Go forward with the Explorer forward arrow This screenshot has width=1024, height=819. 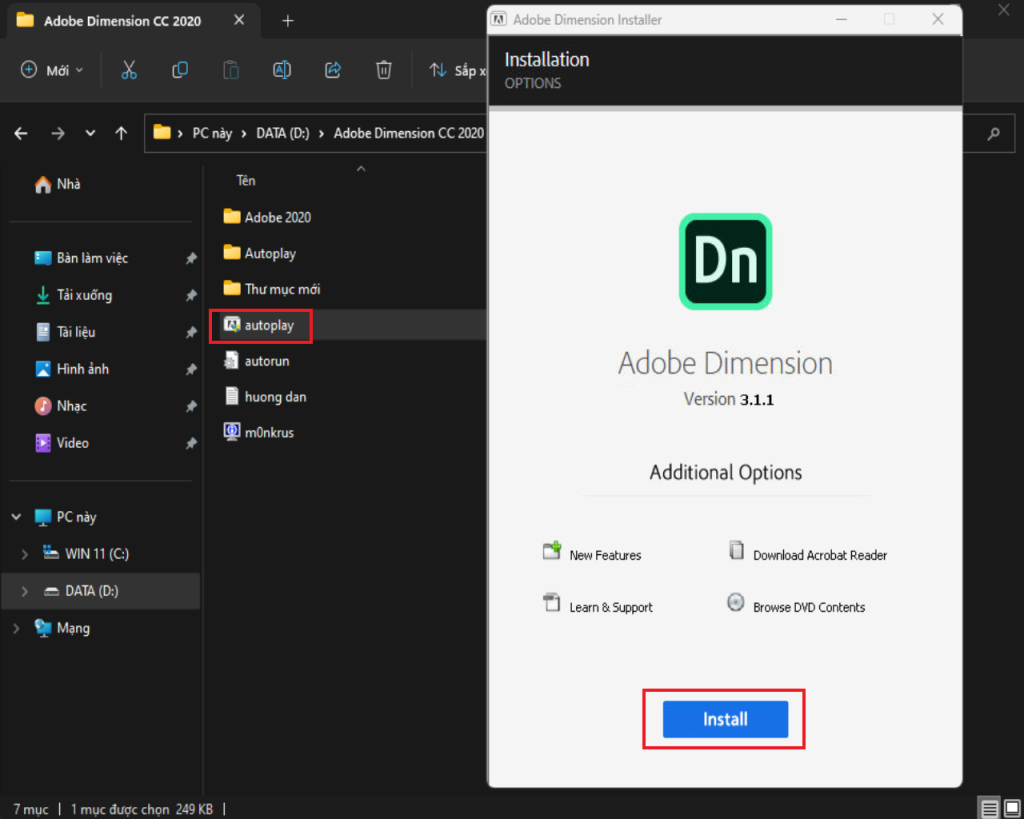point(58,134)
